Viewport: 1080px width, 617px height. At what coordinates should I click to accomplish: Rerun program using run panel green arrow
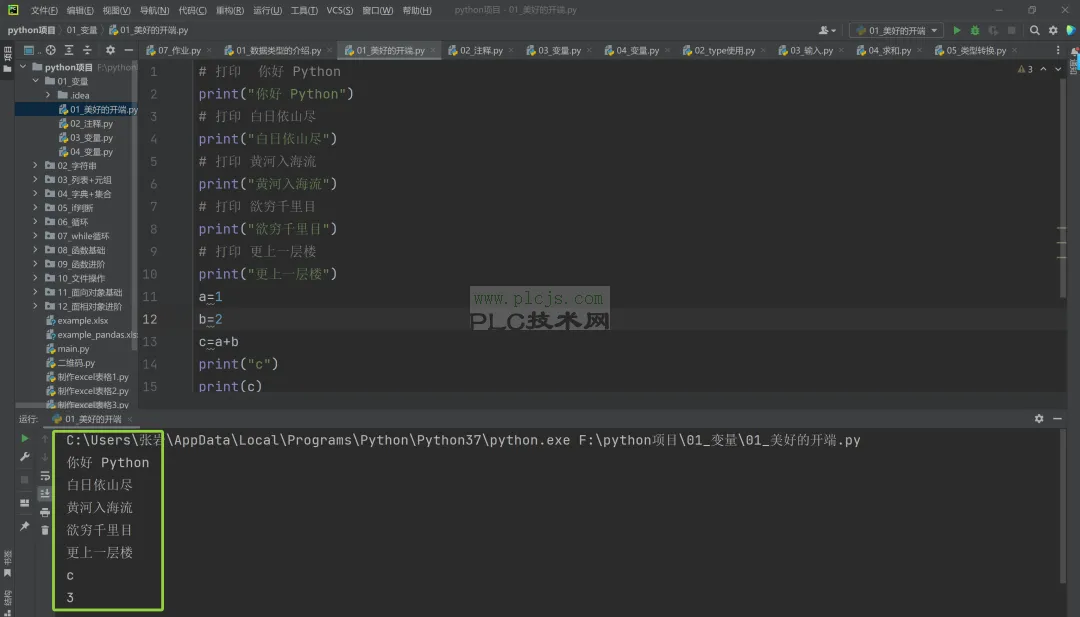click(x=25, y=439)
